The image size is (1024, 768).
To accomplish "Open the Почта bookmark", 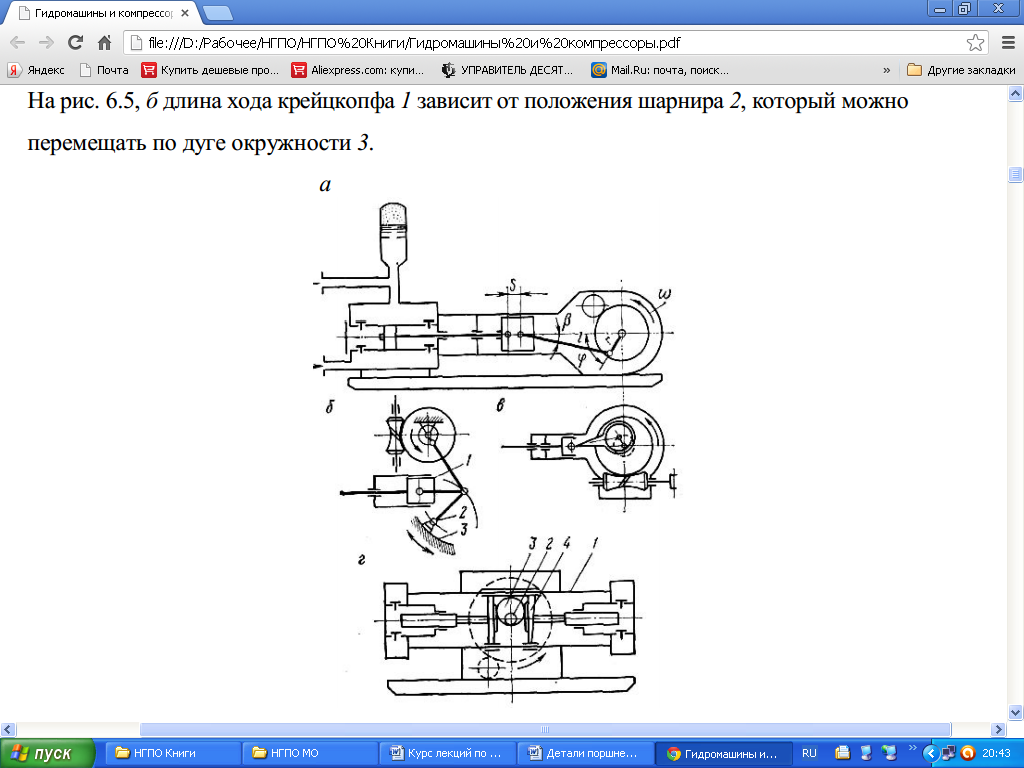I will [104, 70].
